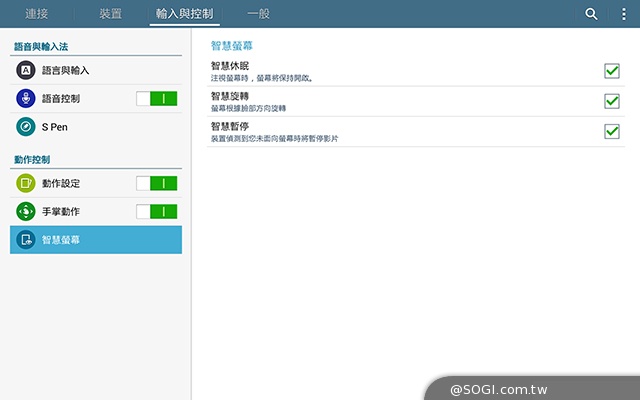
Task: Click the 智慧螢幕 screen icon
Action: [26, 240]
